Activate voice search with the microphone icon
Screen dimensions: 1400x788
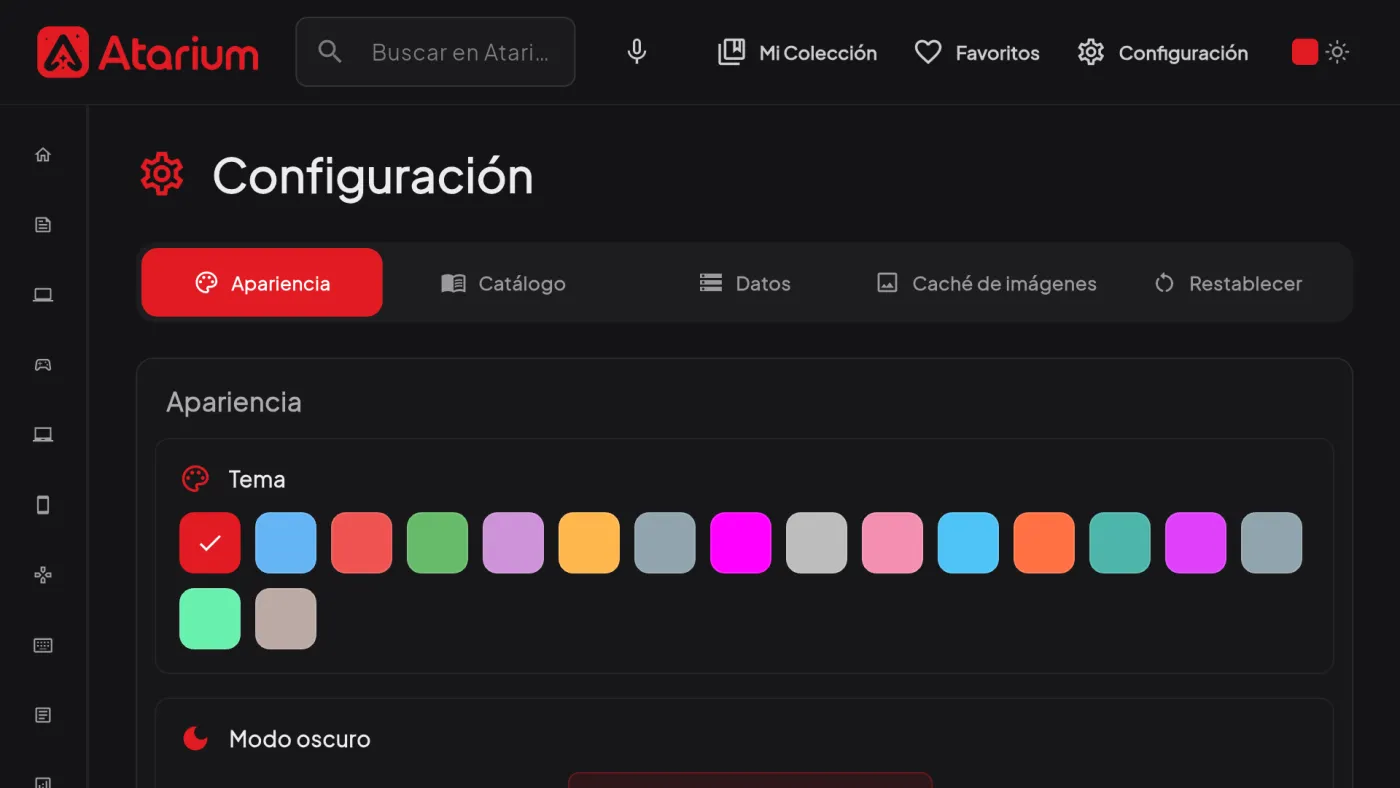[x=637, y=52]
